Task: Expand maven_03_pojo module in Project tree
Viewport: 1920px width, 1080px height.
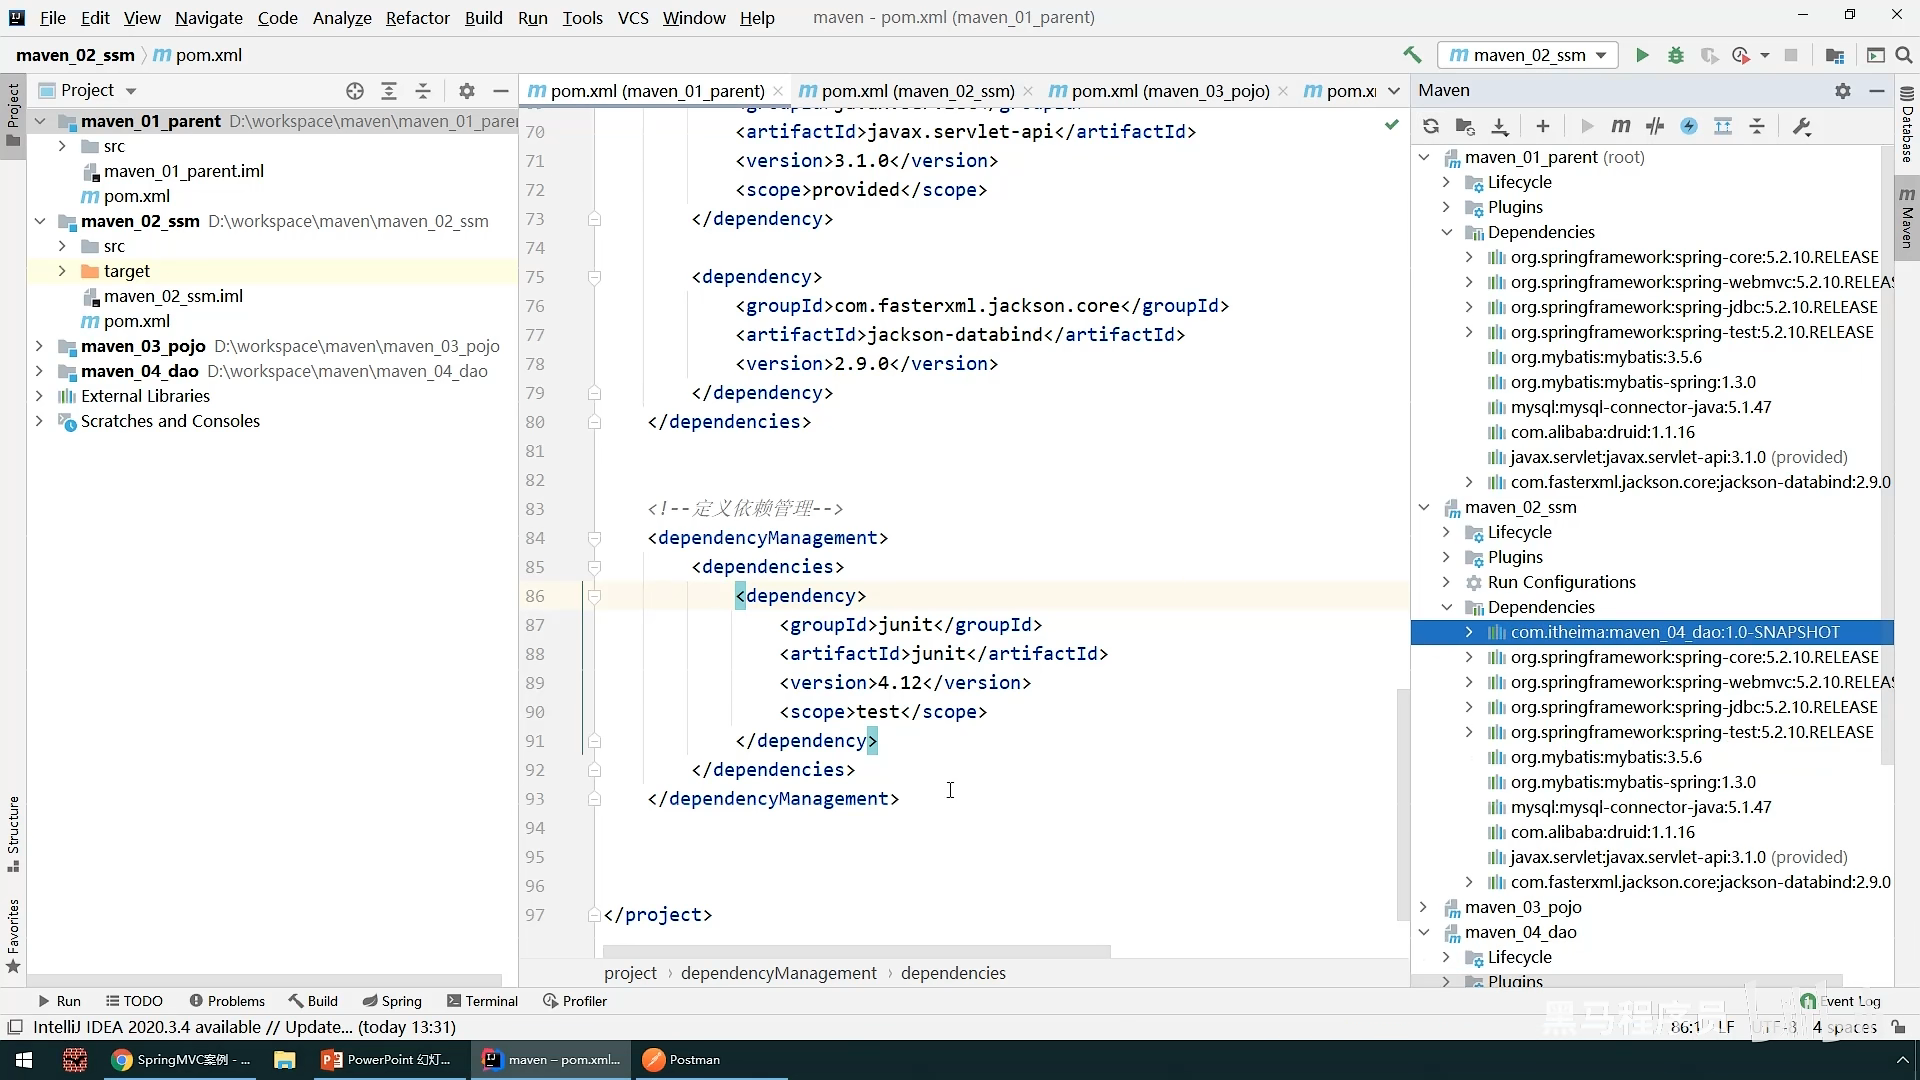Action: [39, 346]
